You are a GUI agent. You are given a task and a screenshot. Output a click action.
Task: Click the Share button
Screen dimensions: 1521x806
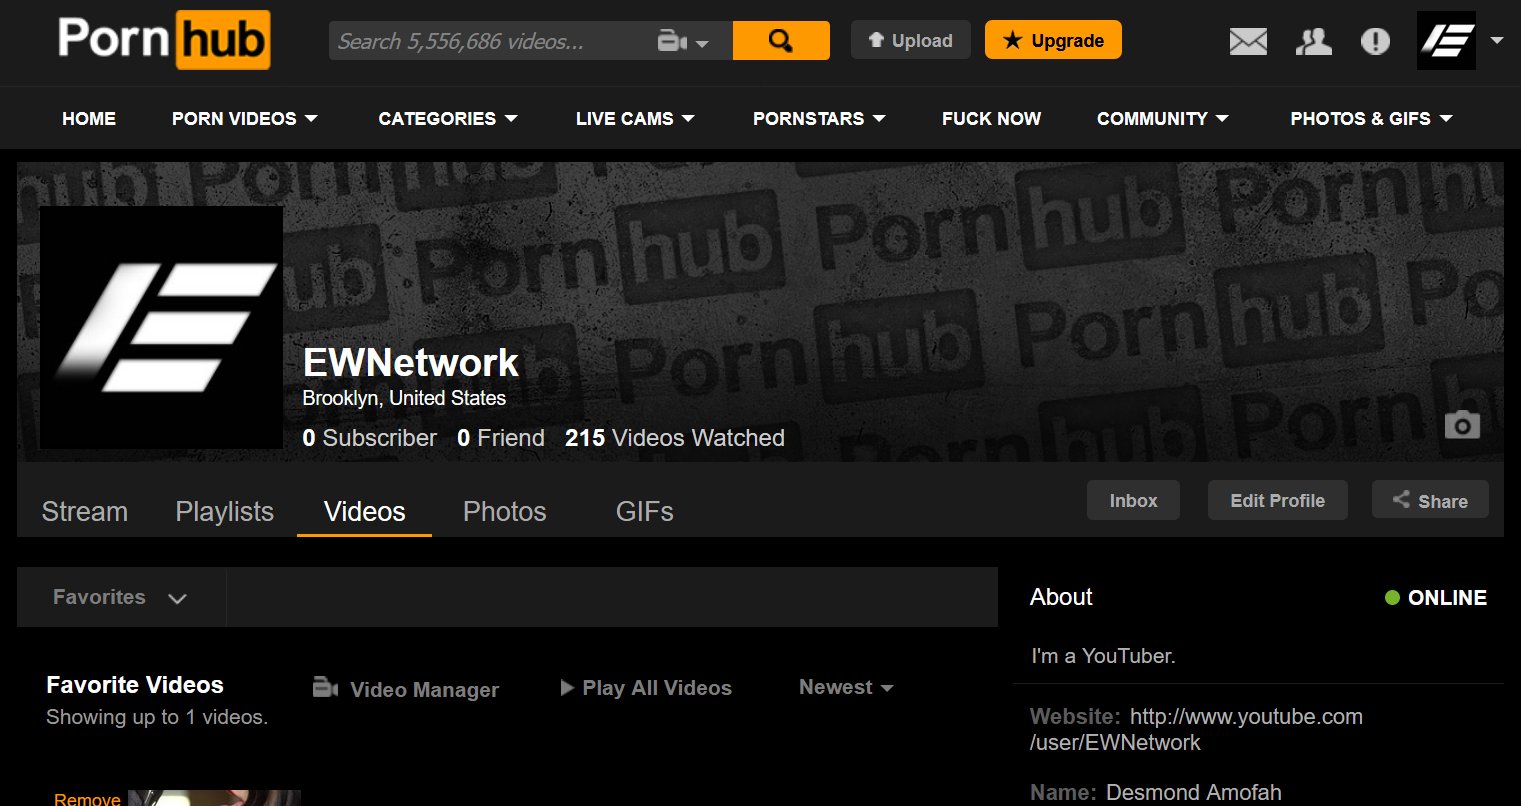point(1430,500)
